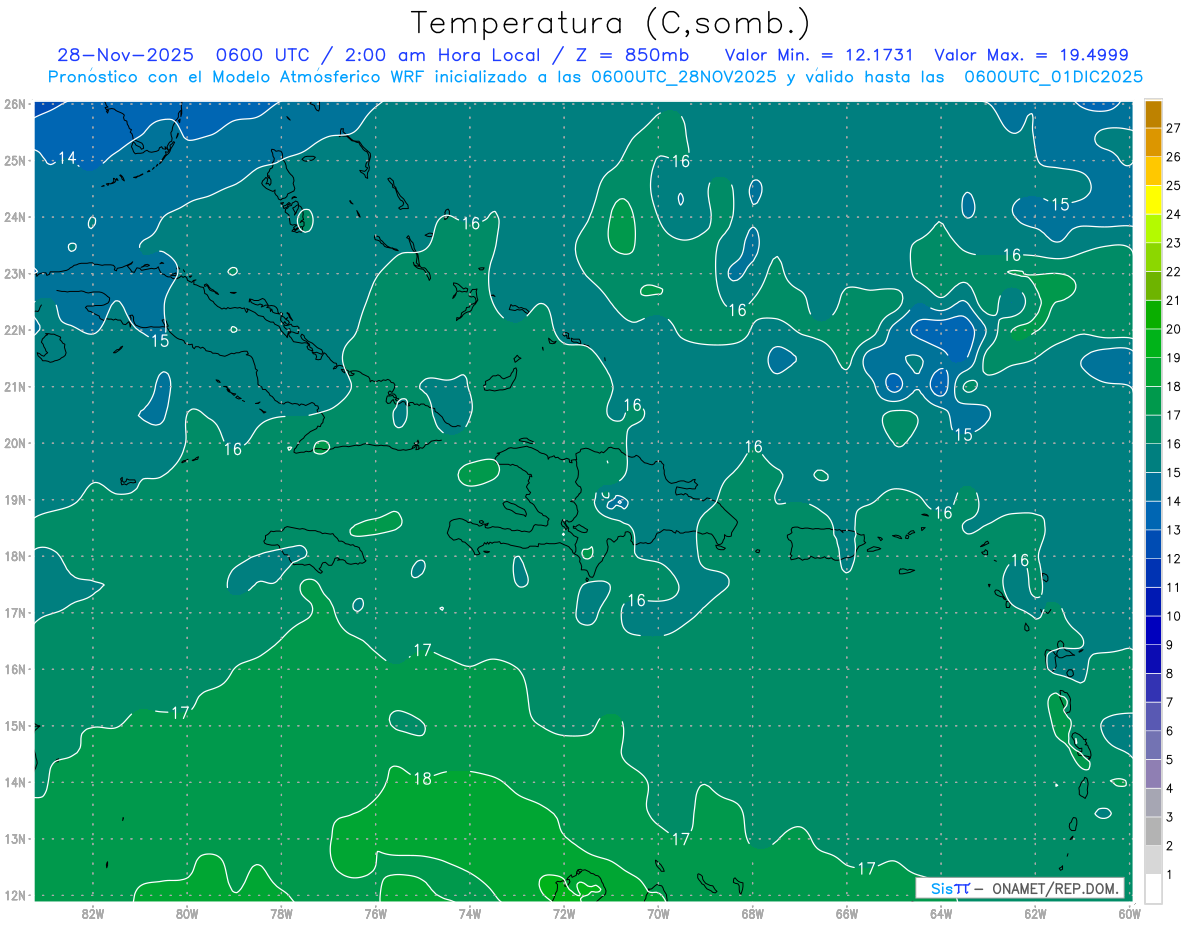Click the title Temperatura (C,somb.)
Screen dimensions: 1200x927
point(611,23)
